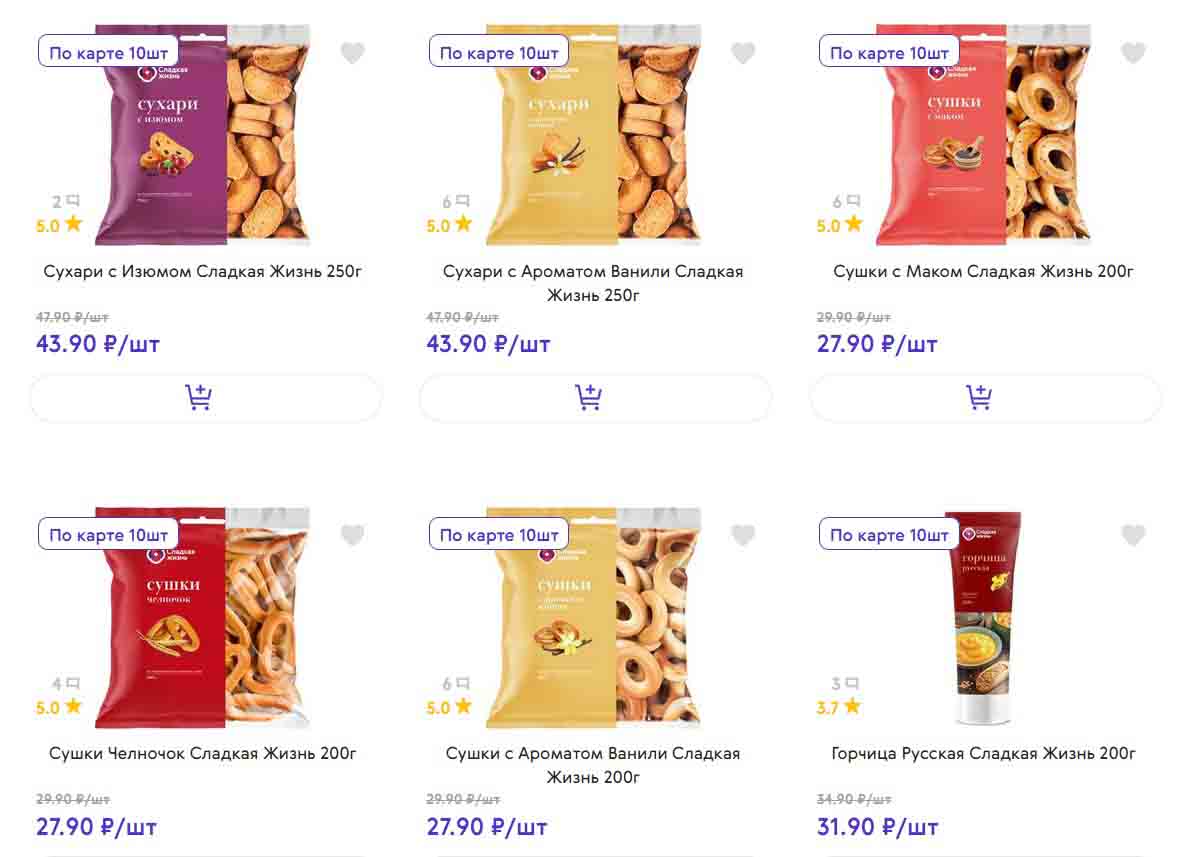Toggle heart on Сухари с Ароматом Ванили
Viewport: 1186px width, 857px height.
pos(742,53)
